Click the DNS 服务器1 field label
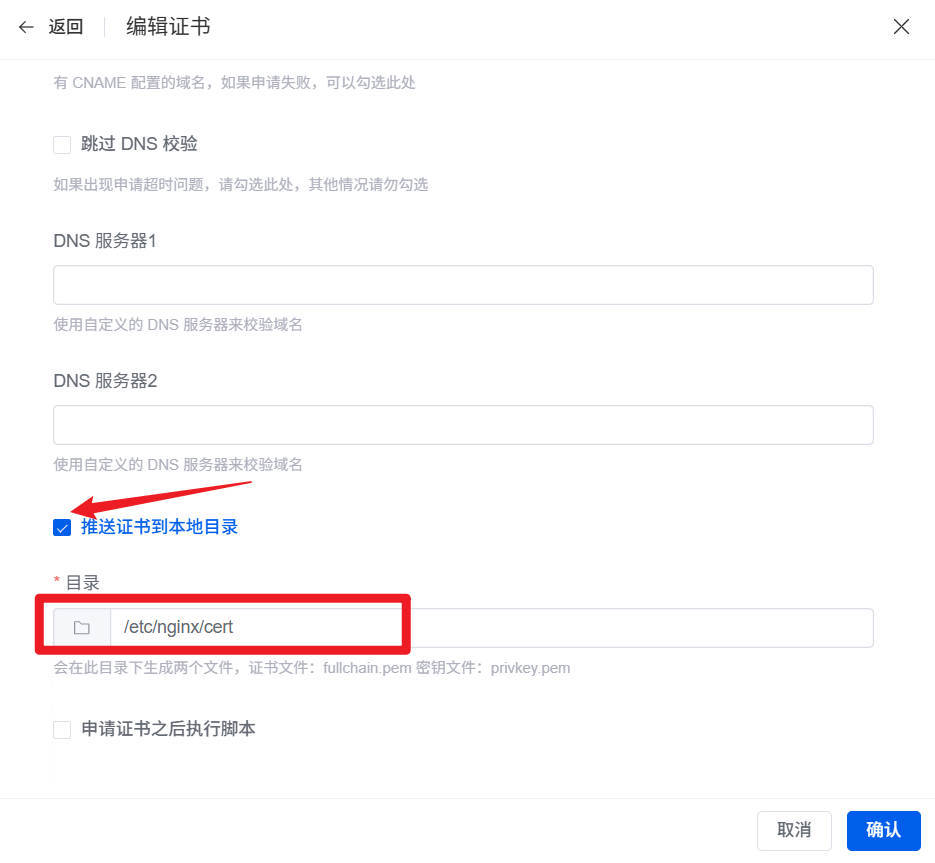This screenshot has width=935, height=863. pyautogui.click(x=105, y=241)
